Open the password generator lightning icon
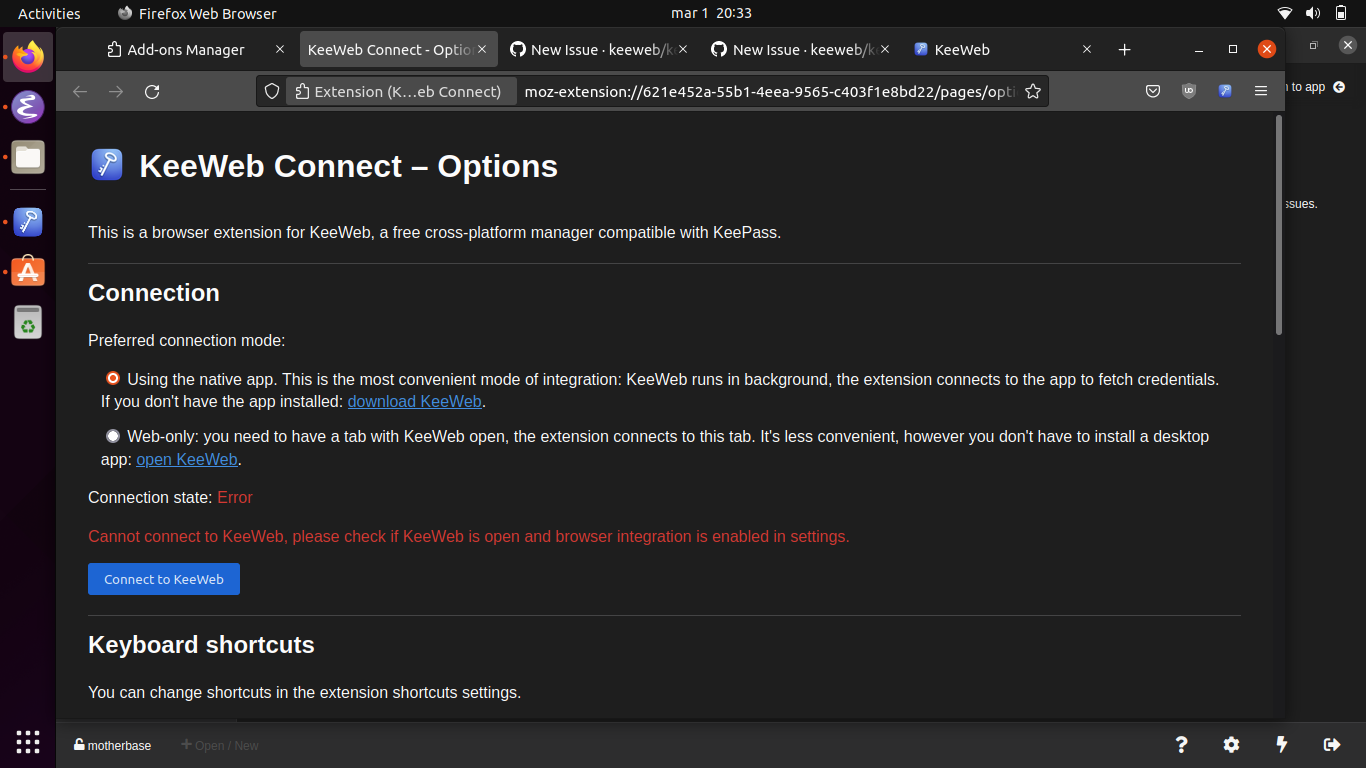1366x768 pixels. click(x=1281, y=744)
